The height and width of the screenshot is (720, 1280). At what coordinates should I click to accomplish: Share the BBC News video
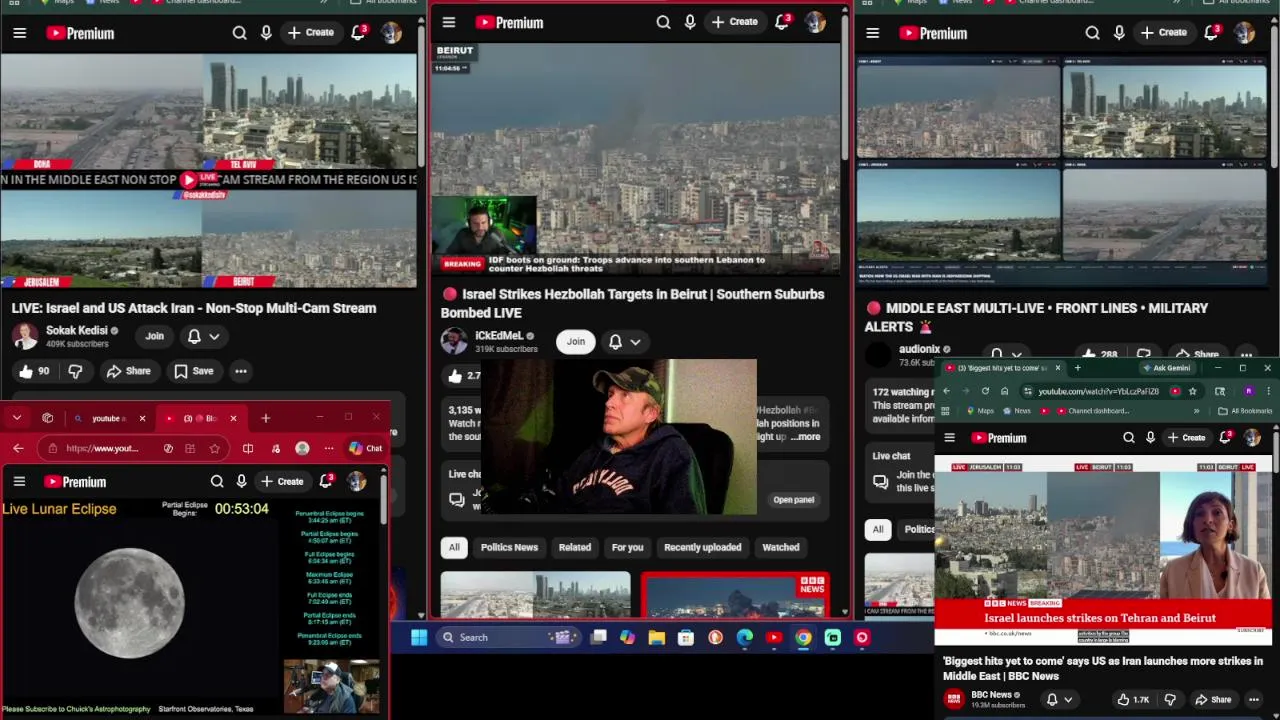(x=1213, y=700)
